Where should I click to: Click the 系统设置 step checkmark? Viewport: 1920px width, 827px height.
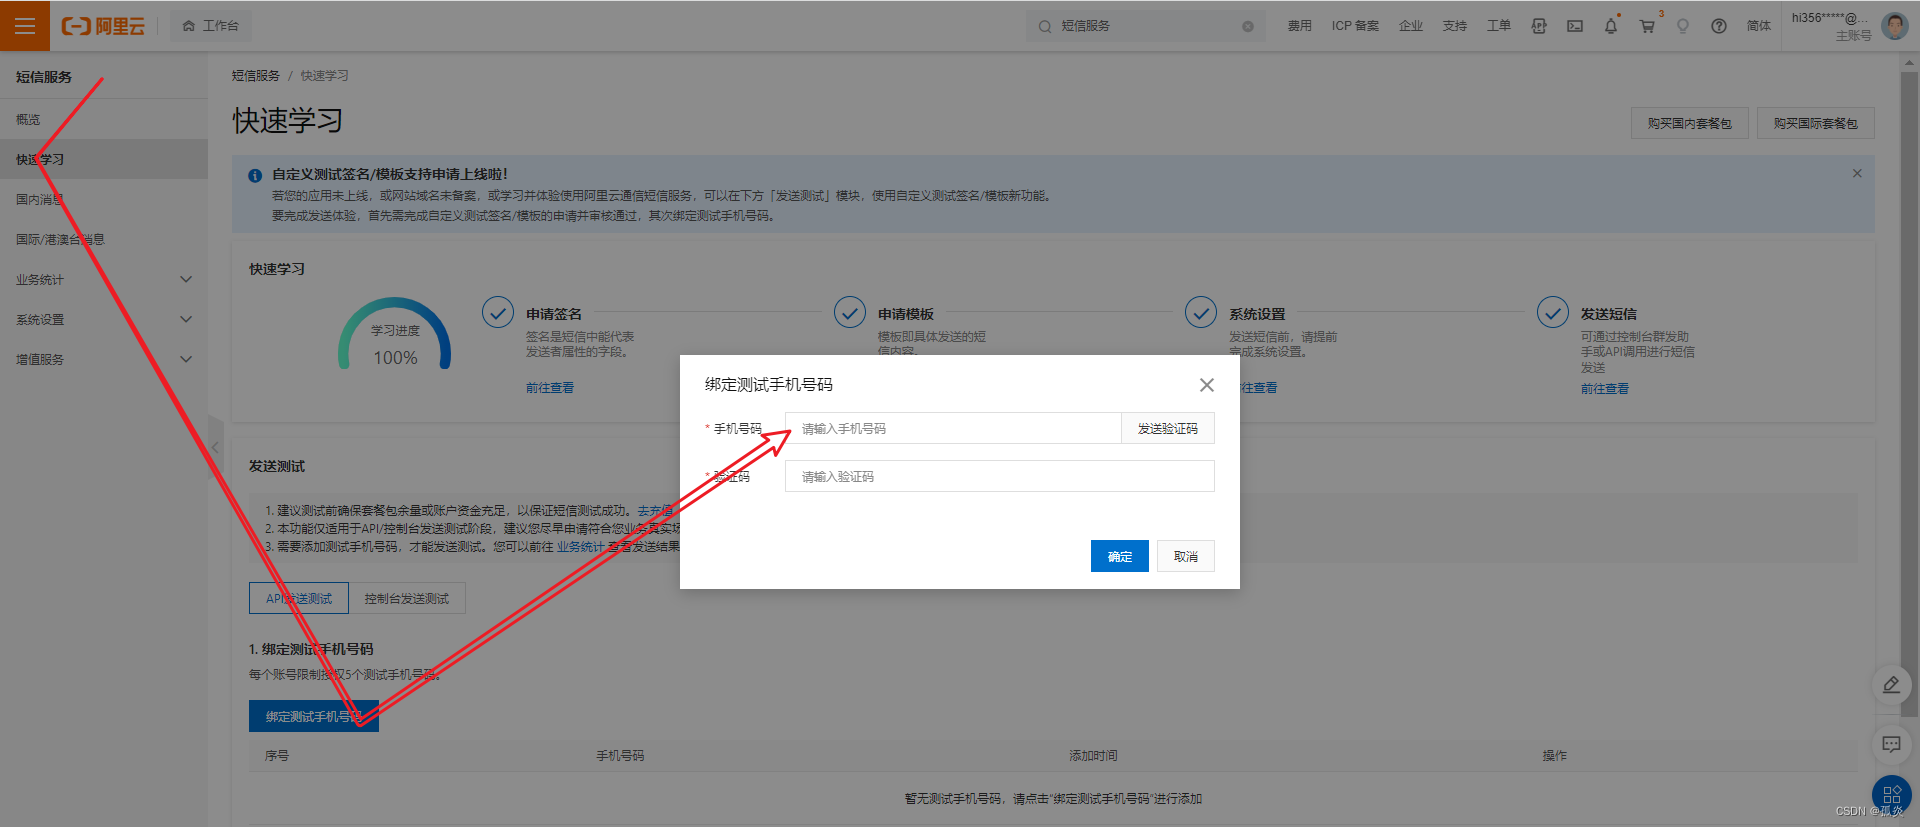(1201, 312)
